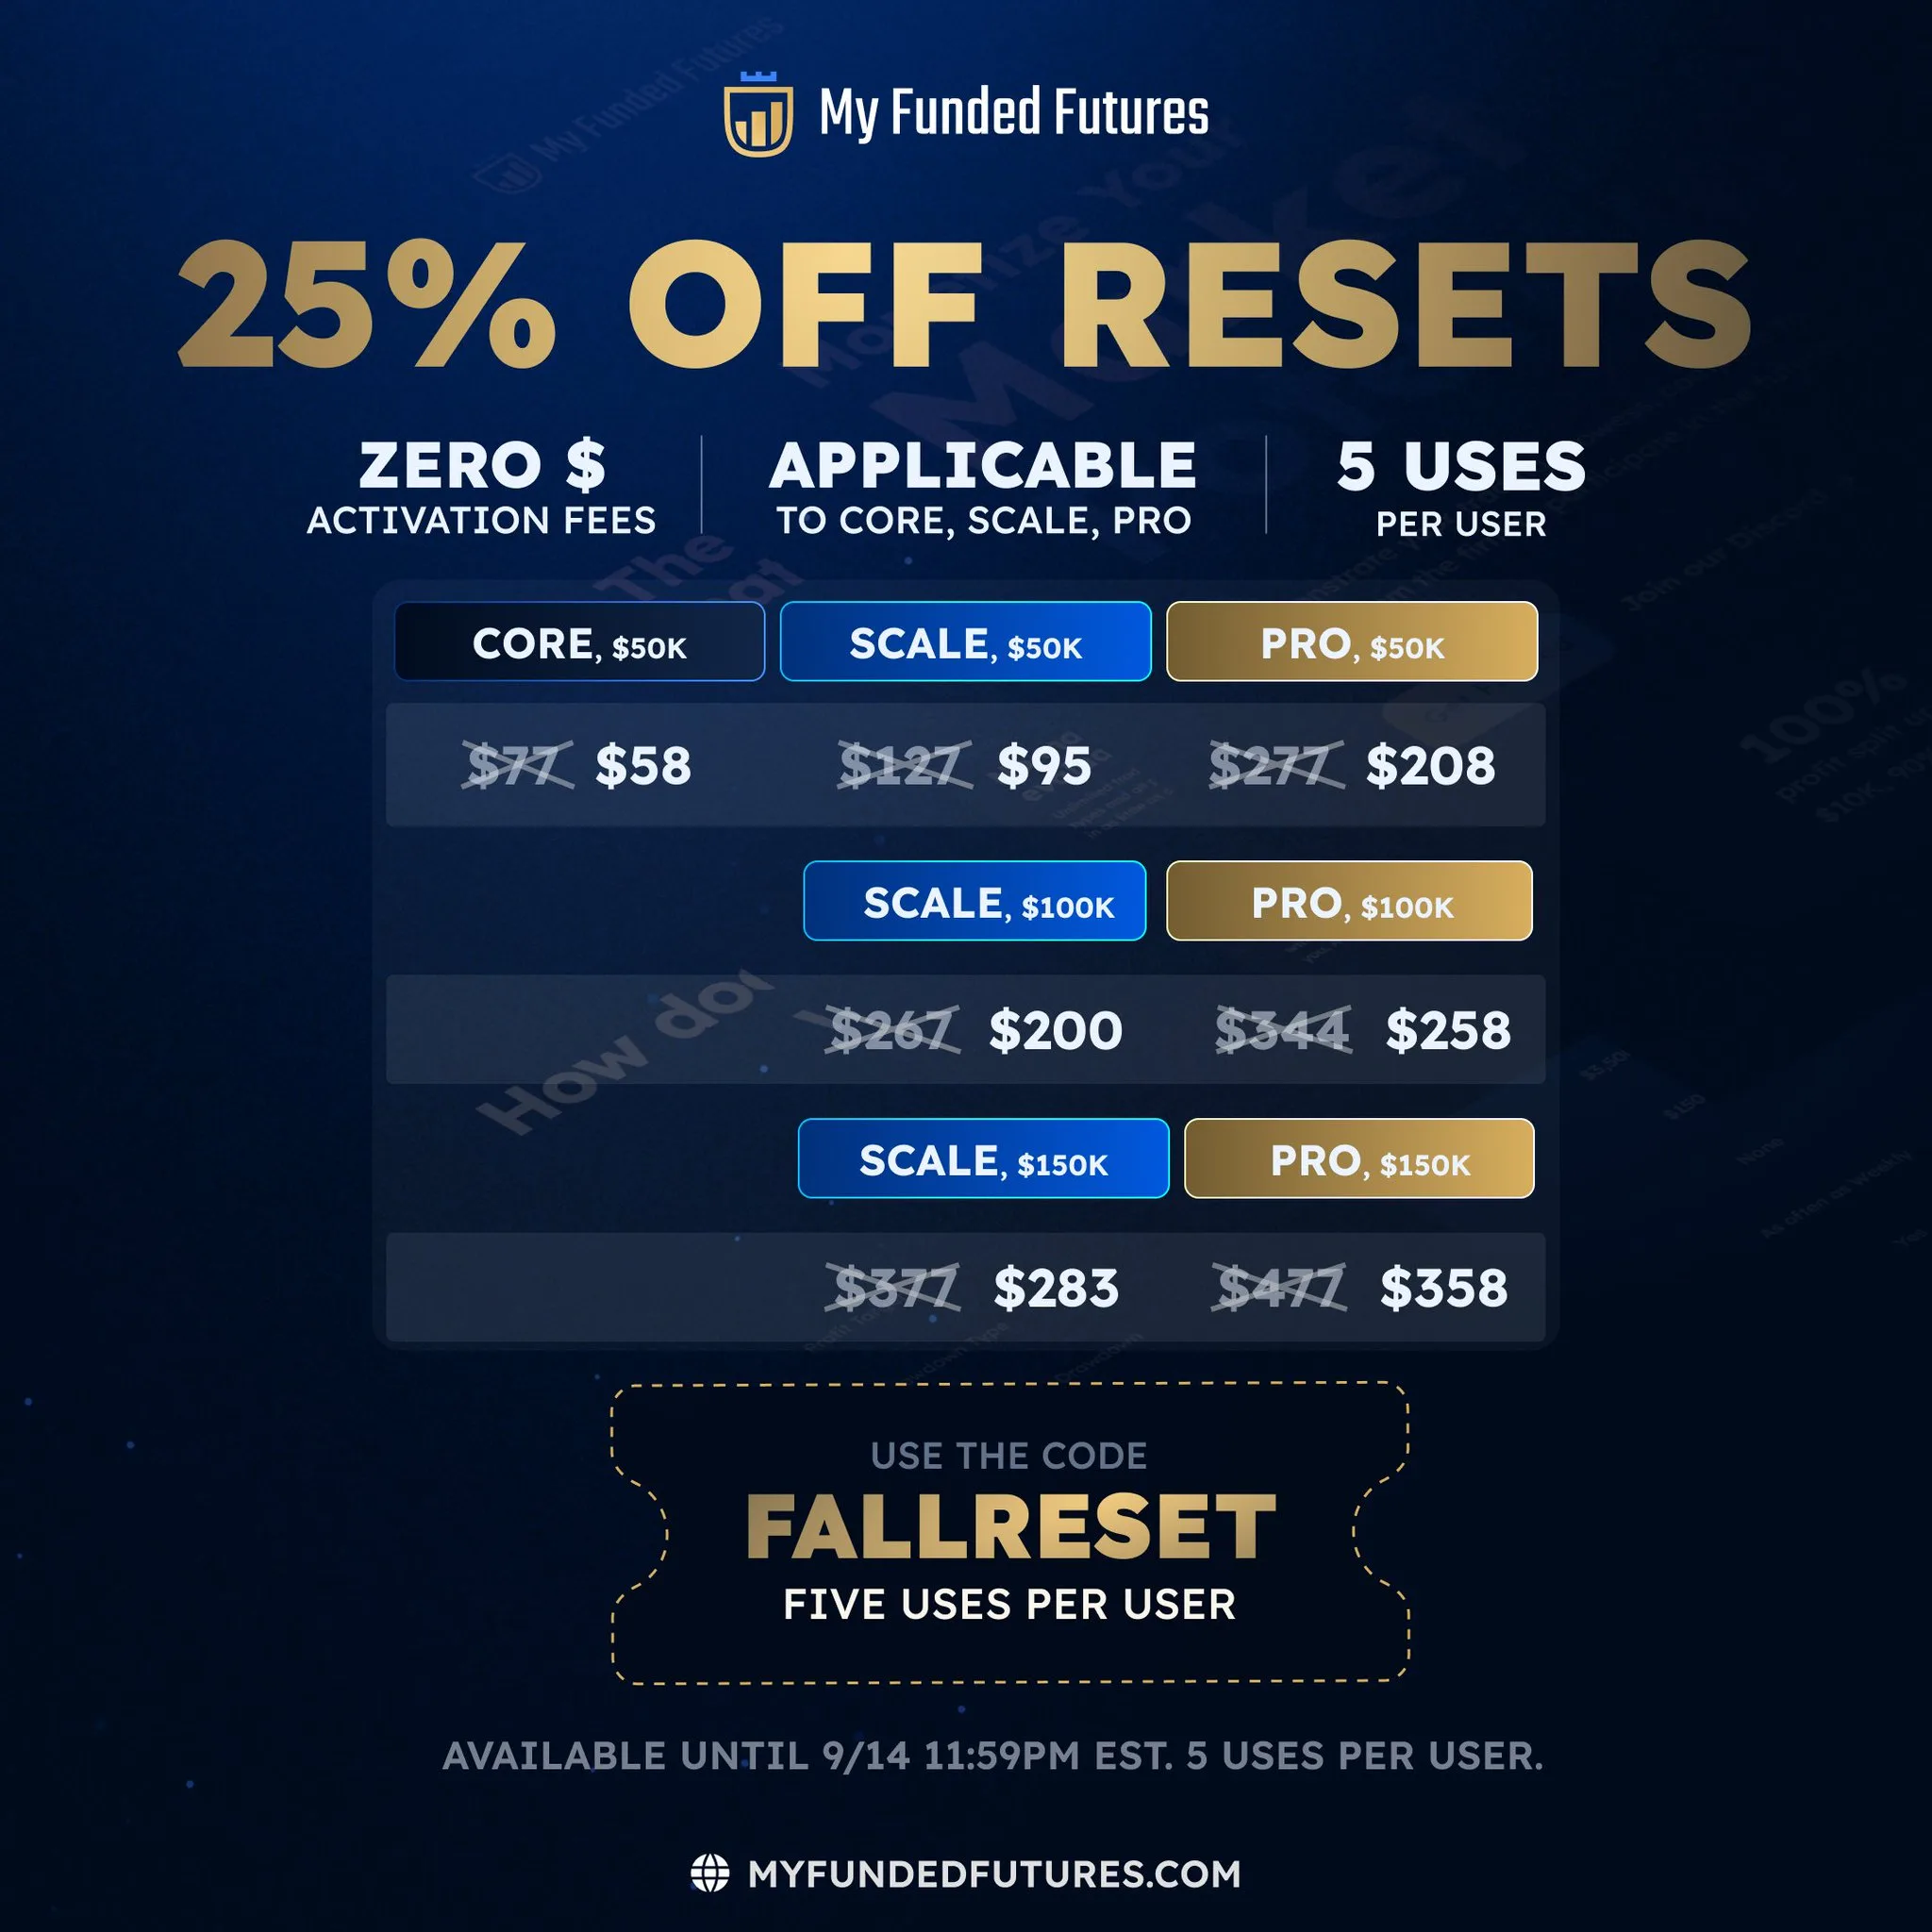Click the 25% OFF RESETS headline
Screen dimensions: 1932x1932
click(965, 305)
